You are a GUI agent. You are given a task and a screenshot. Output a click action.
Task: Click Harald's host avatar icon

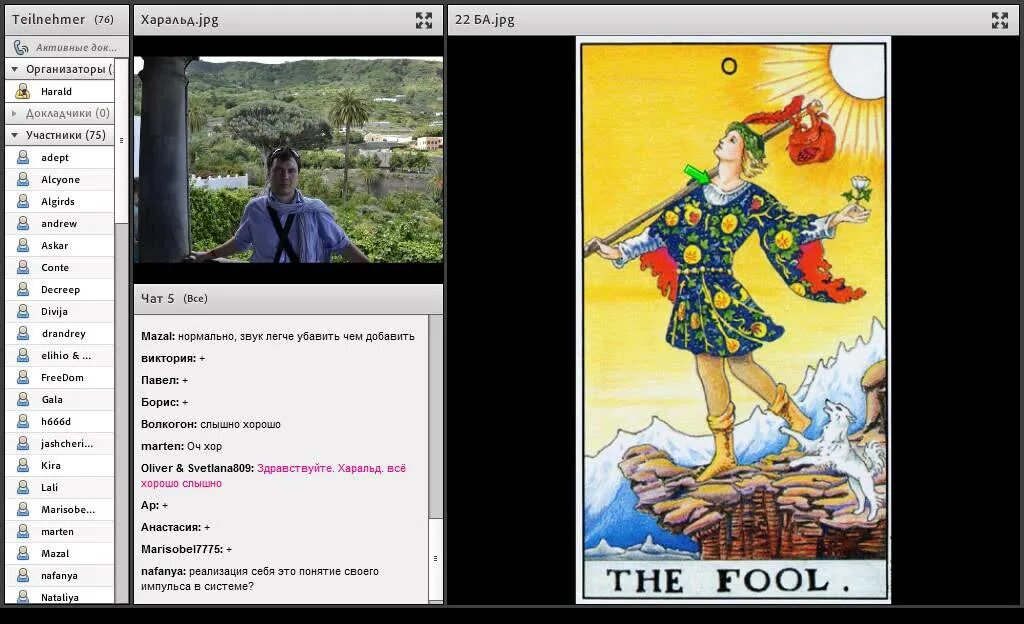tap(23, 91)
